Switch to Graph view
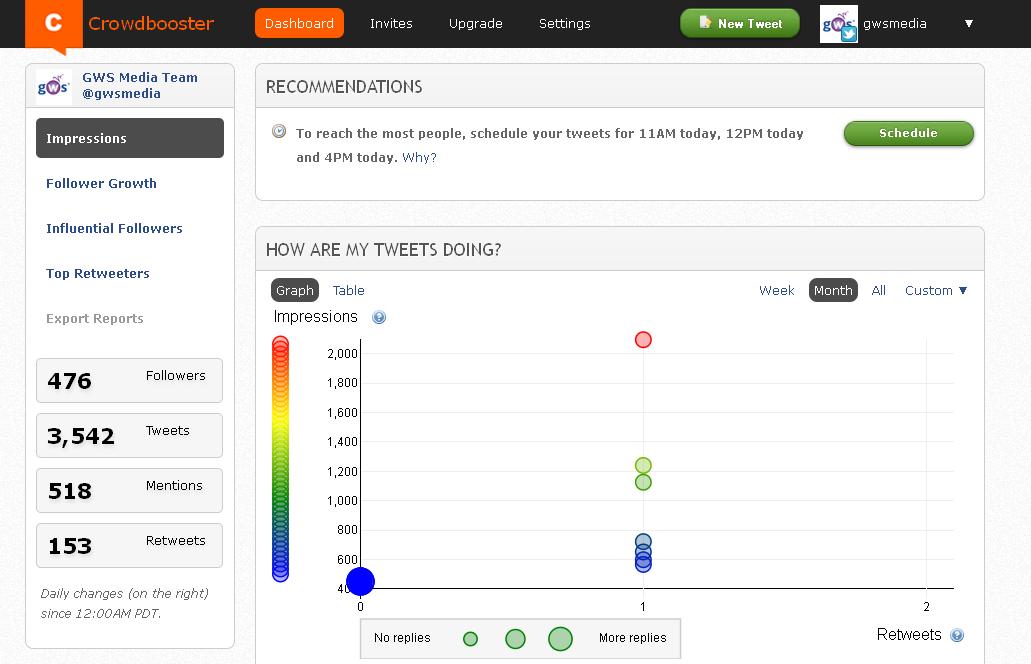Viewport: 1031px width, 664px height. pos(295,291)
